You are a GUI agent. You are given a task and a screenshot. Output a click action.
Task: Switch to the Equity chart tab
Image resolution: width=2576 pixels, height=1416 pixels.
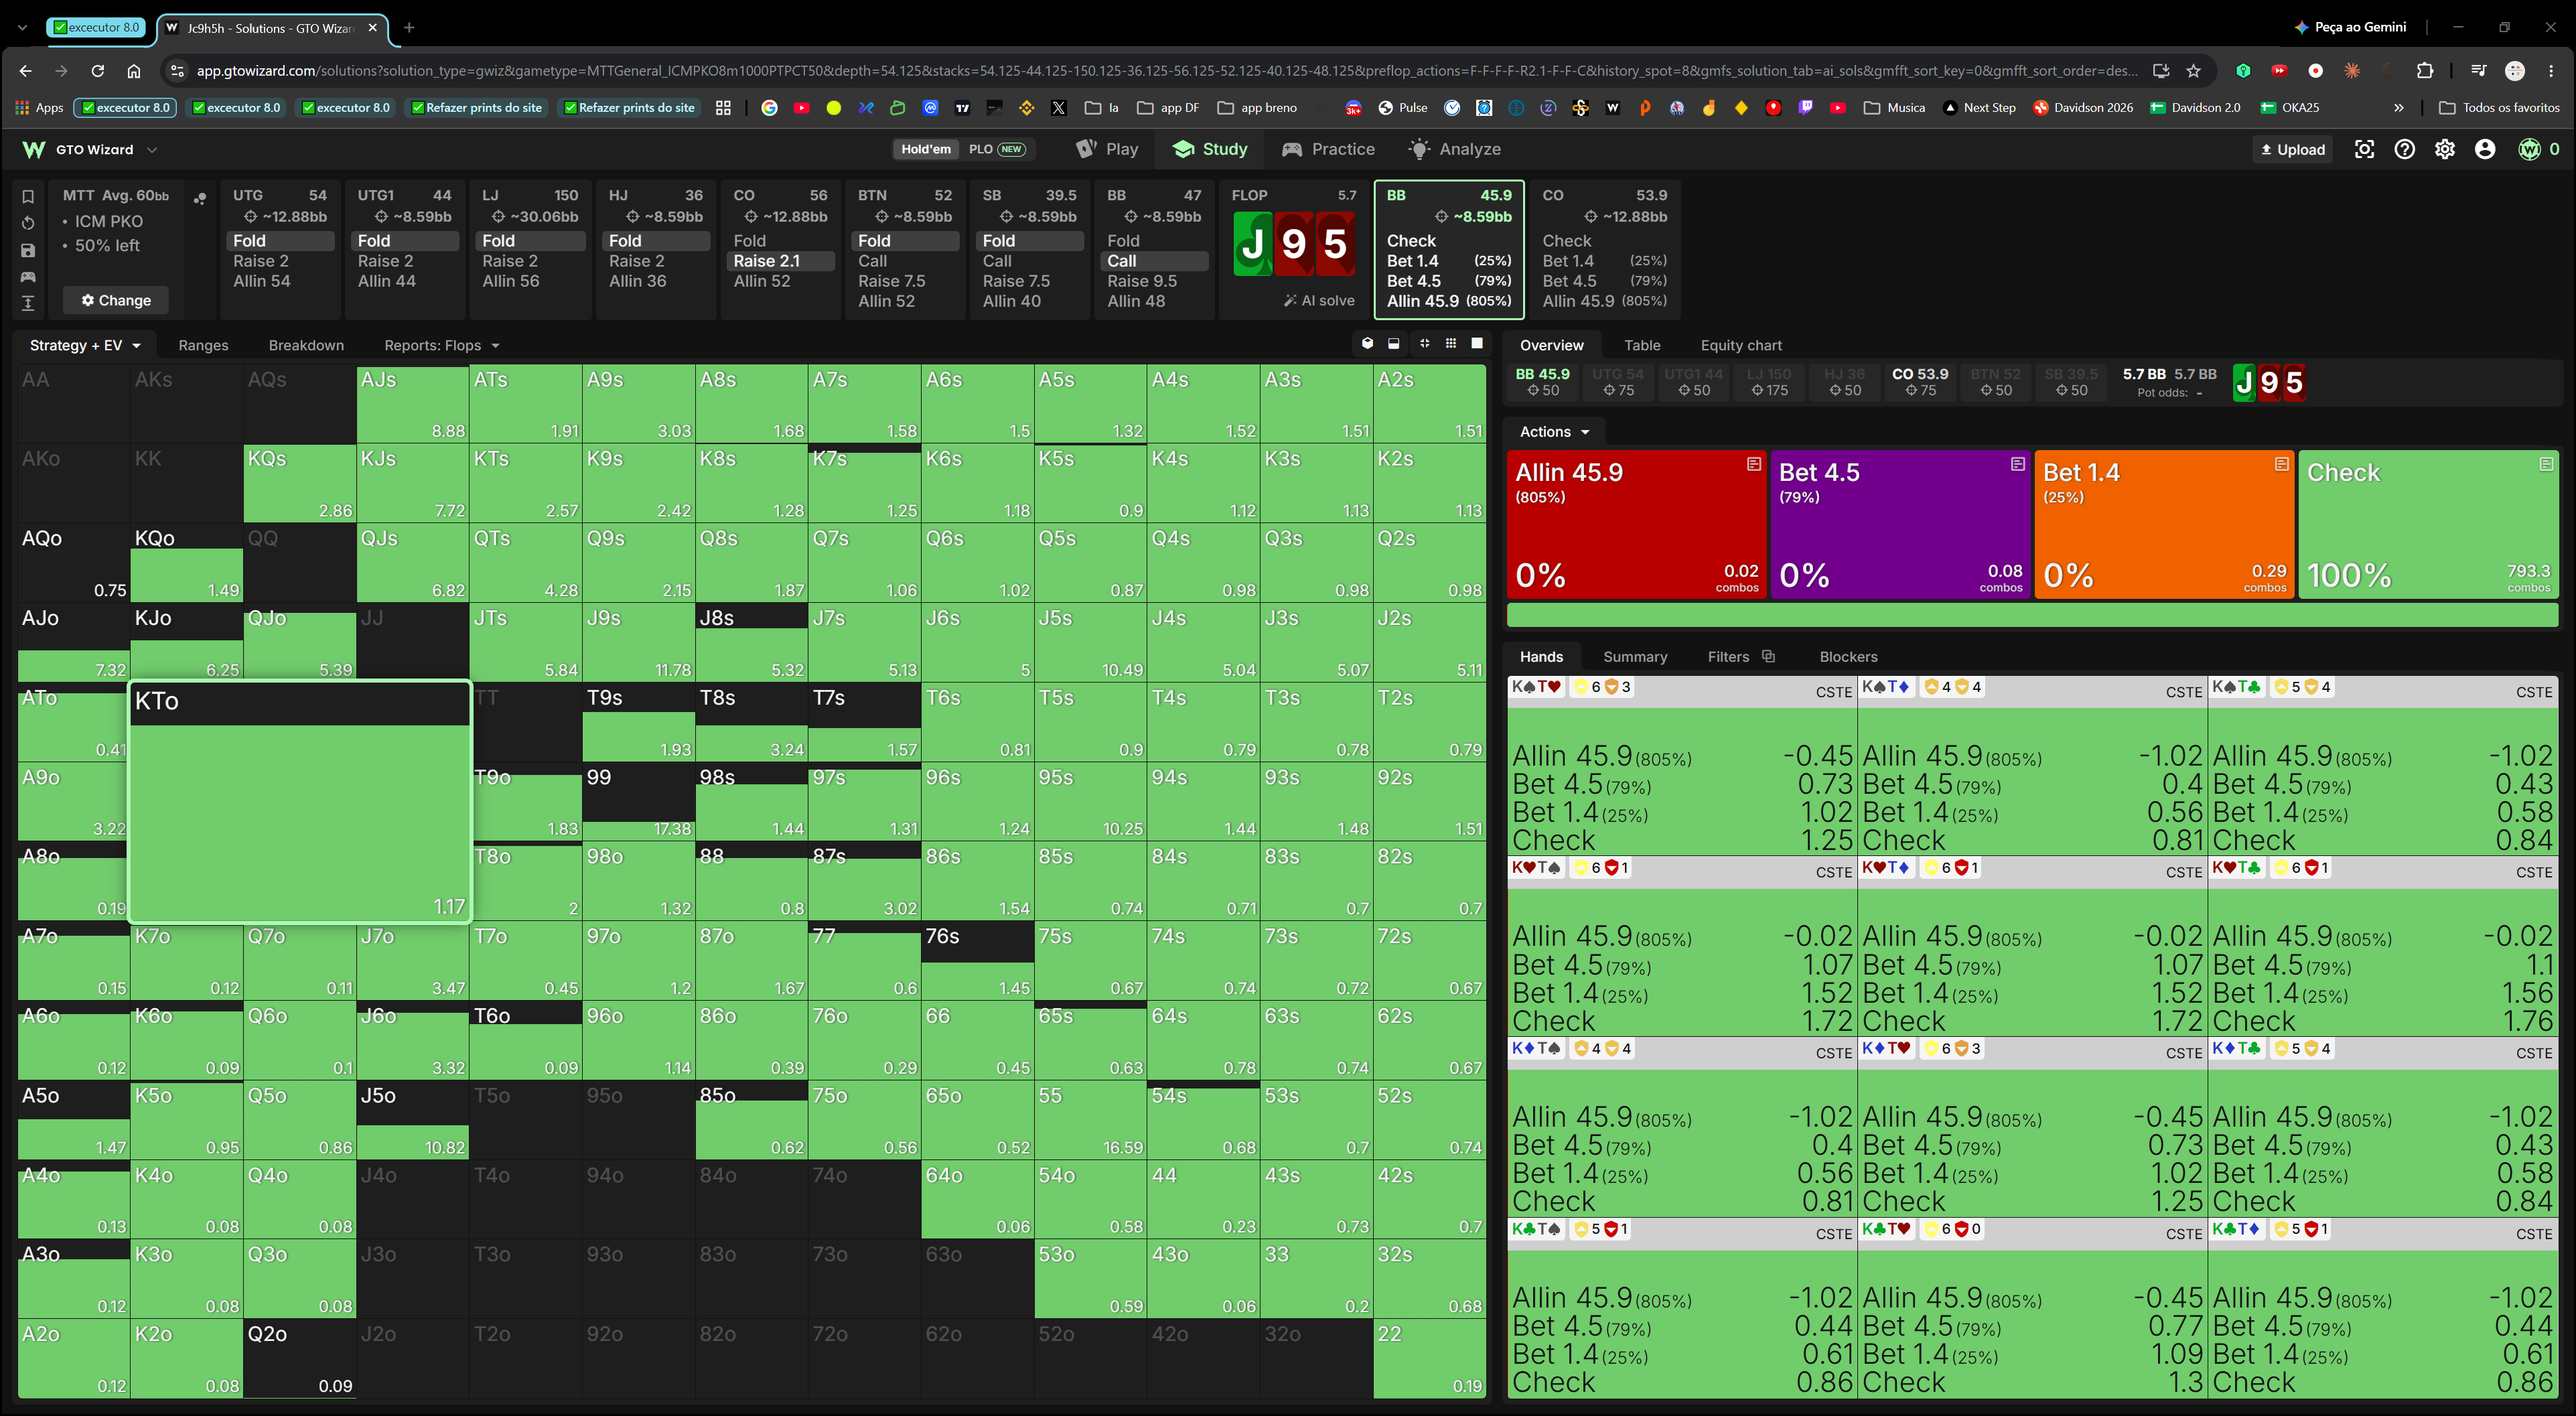click(1741, 345)
